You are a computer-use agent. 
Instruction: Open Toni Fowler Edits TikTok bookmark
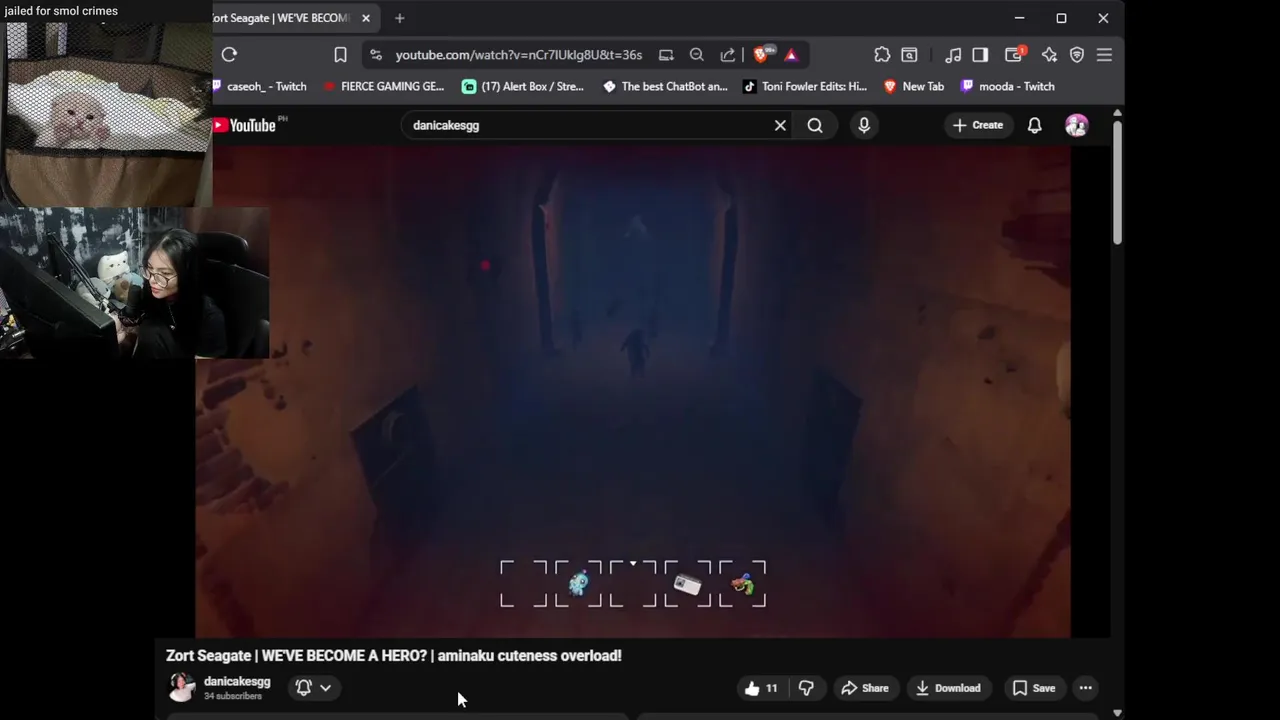tap(805, 87)
